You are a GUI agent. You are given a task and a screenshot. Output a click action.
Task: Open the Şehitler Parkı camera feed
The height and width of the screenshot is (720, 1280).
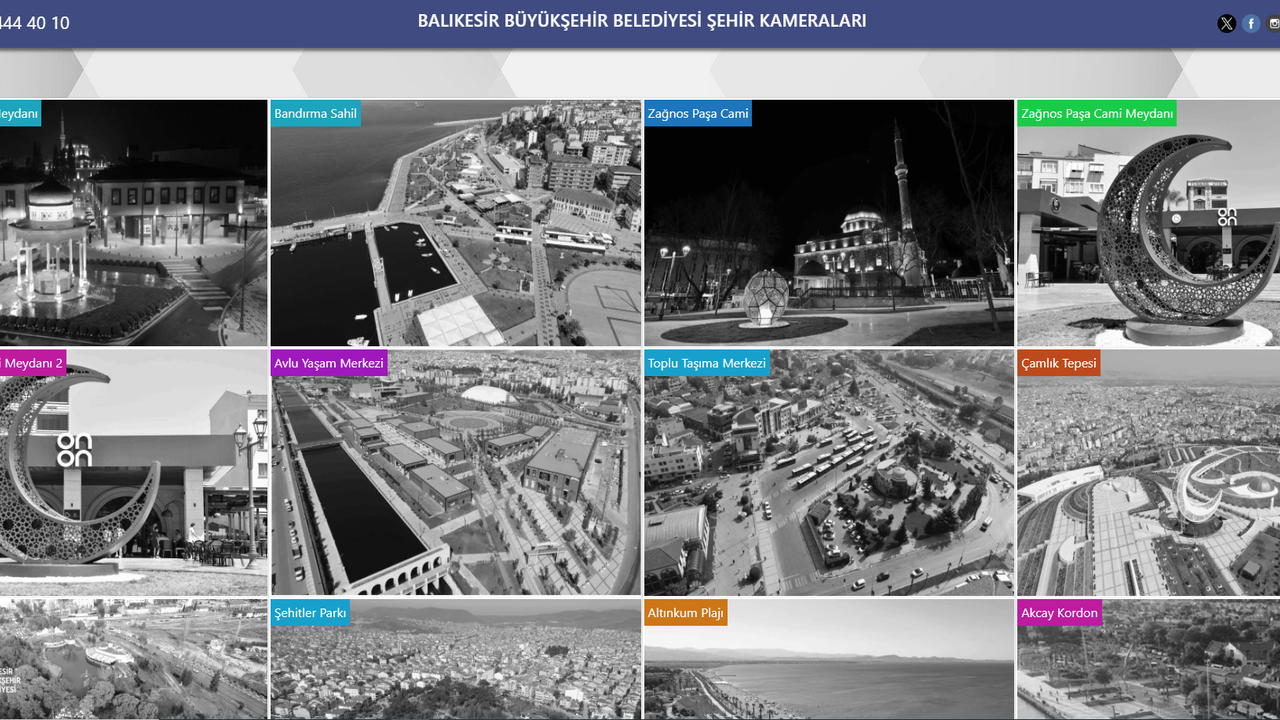pos(455,659)
